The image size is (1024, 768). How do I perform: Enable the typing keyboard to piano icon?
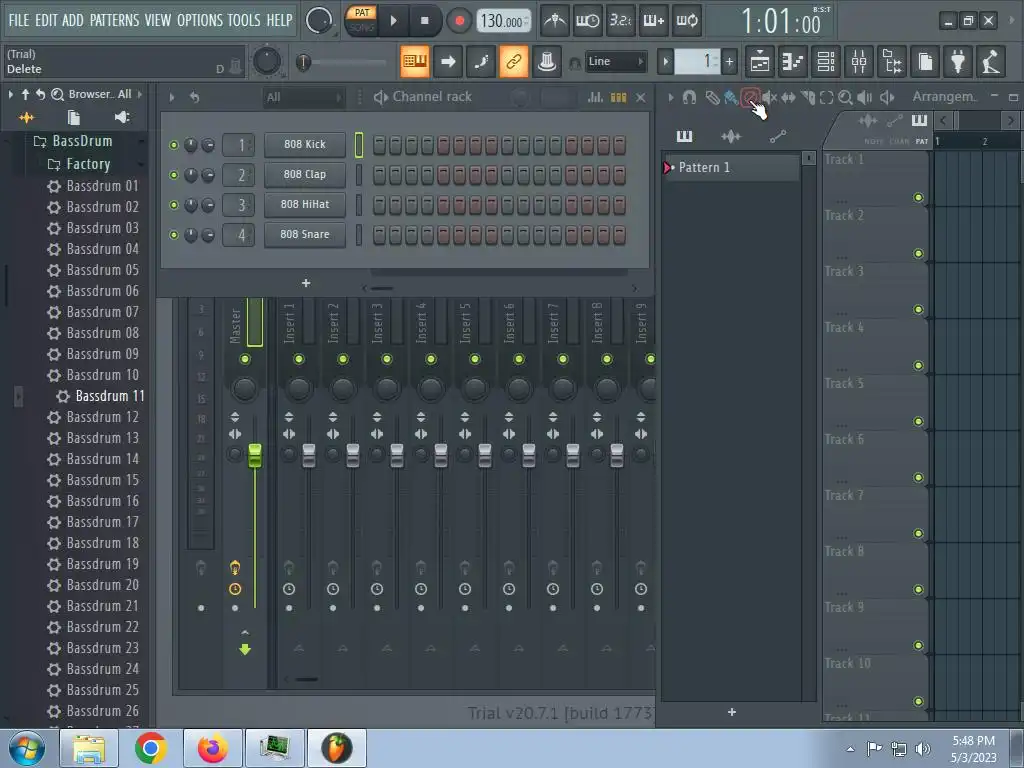(415, 61)
